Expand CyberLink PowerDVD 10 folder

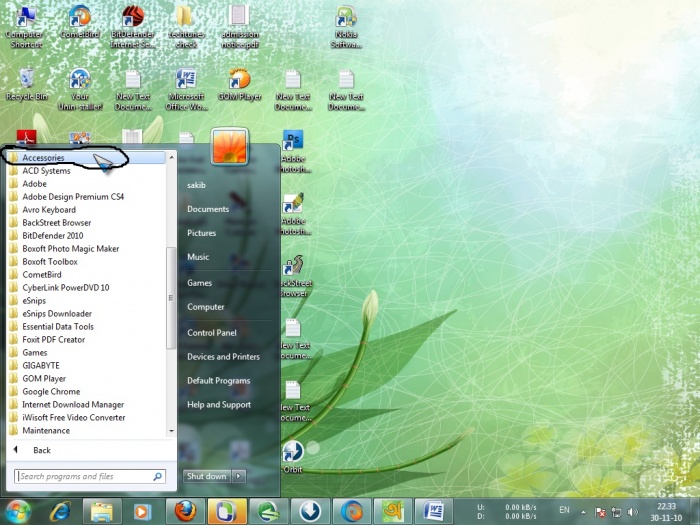click(87, 288)
